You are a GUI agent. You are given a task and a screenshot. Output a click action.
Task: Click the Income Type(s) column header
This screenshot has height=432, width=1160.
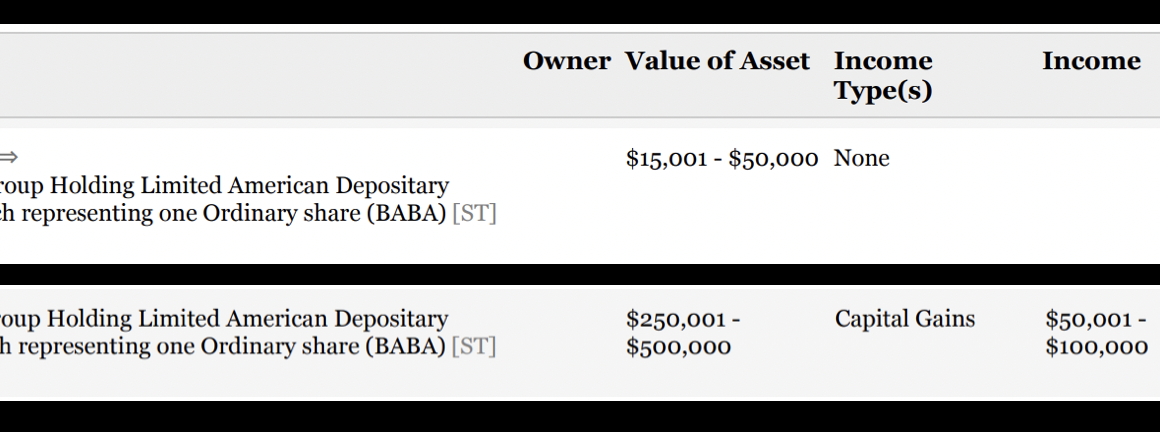[x=883, y=75]
